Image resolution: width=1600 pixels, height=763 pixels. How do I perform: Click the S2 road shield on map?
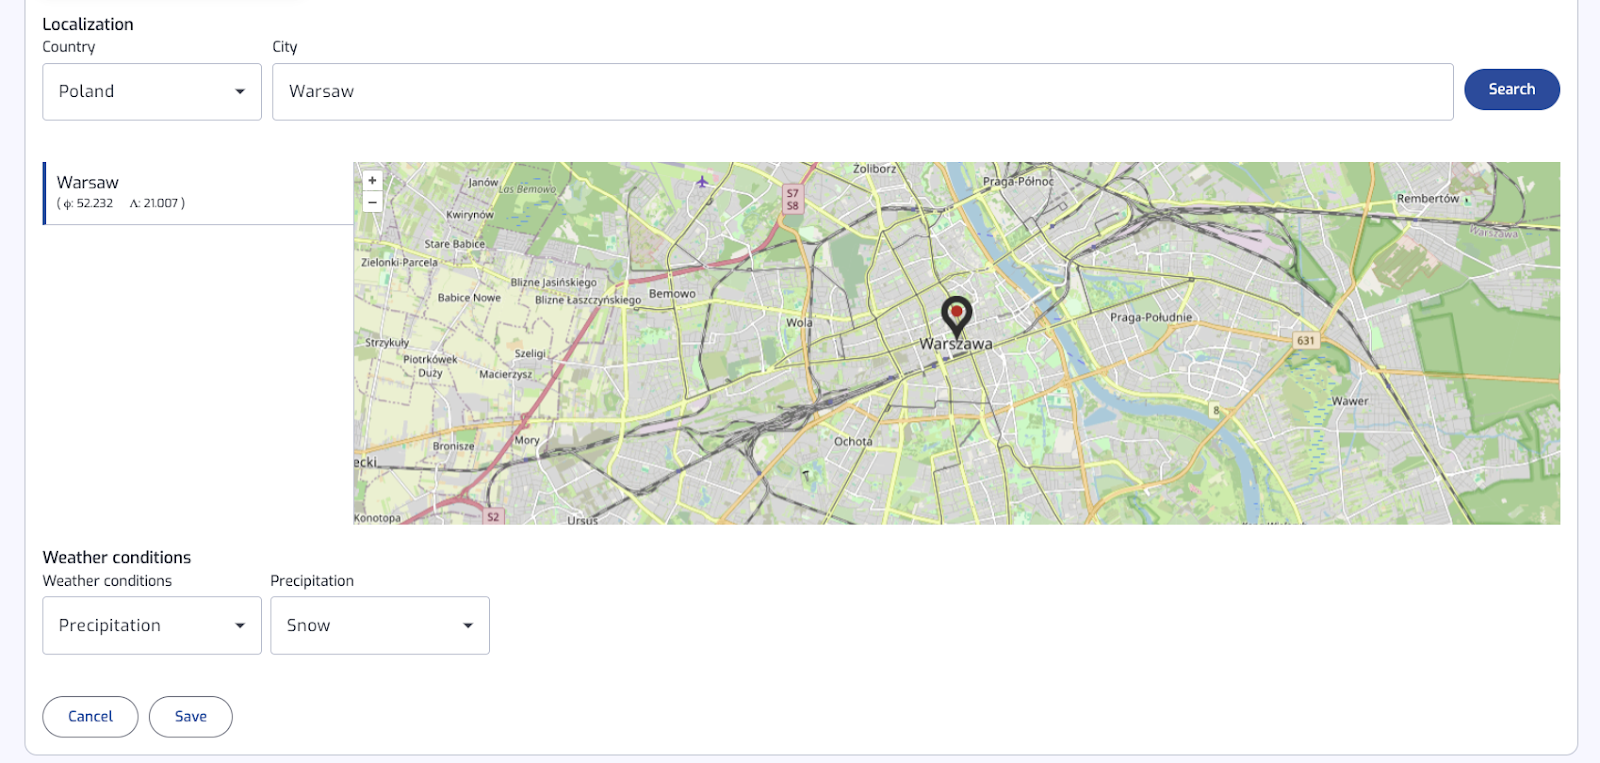point(493,517)
